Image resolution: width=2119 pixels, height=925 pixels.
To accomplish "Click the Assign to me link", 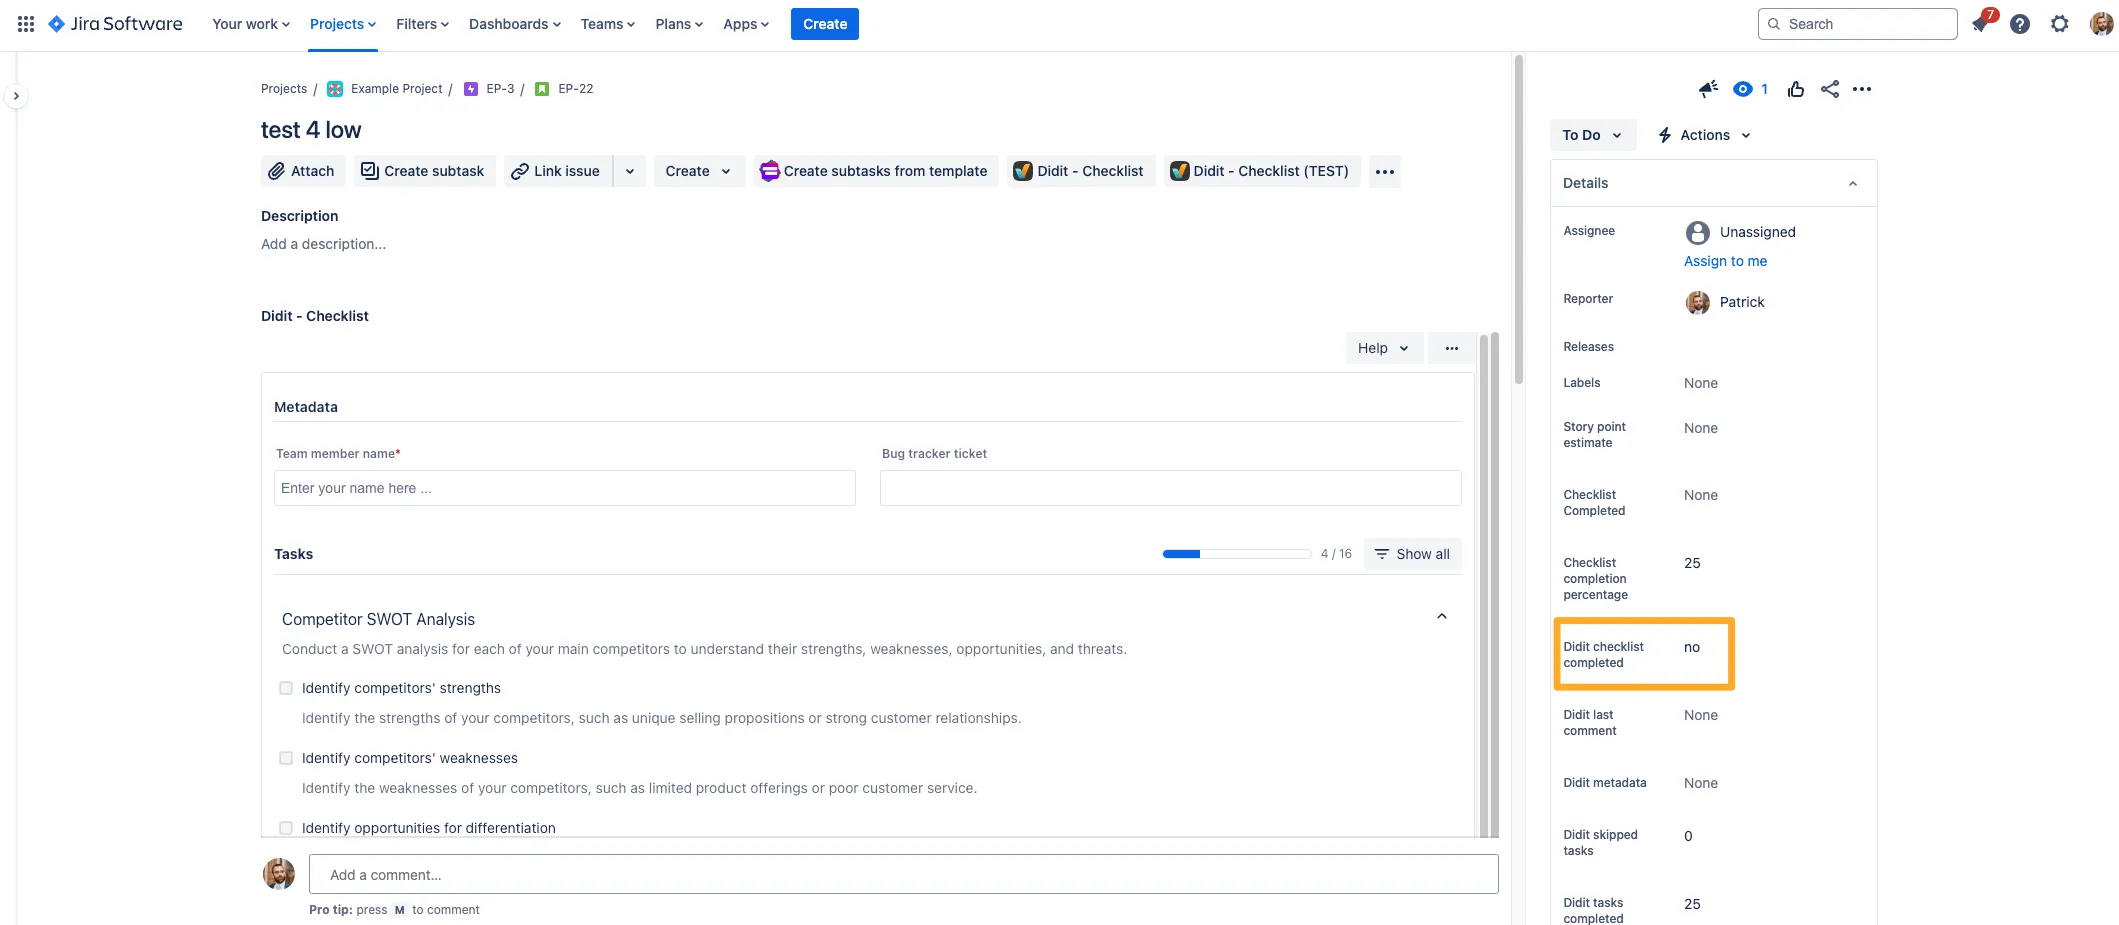I will coord(1725,261).
